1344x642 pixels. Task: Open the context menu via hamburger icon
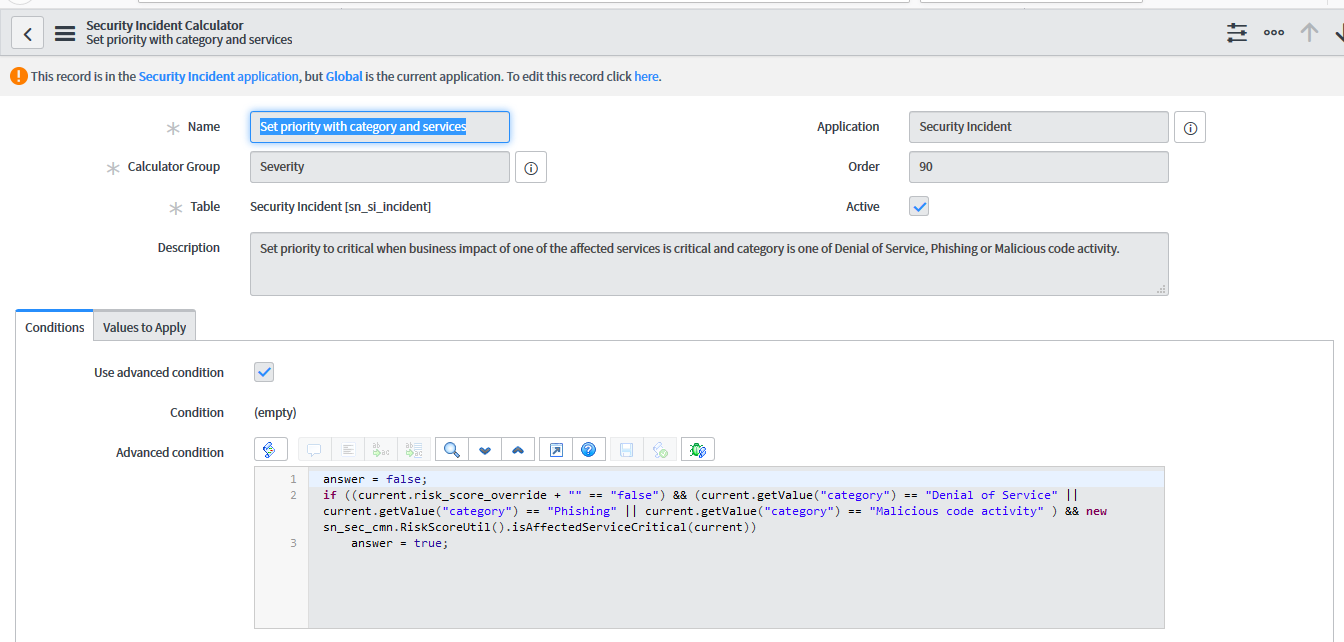(x=64, y=31)
